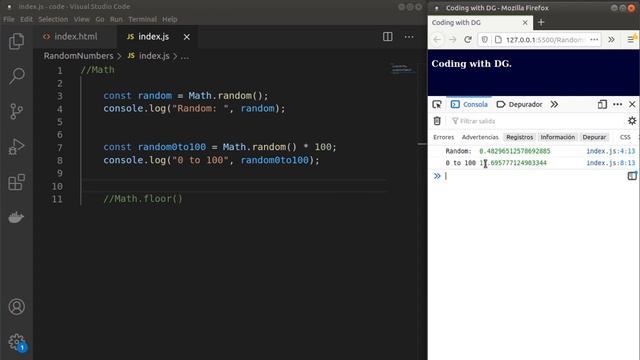Viewport: 640px width, 360px height.
Task: Click the randomOto100 variable on line 7
Action: [x=172, y=147]
